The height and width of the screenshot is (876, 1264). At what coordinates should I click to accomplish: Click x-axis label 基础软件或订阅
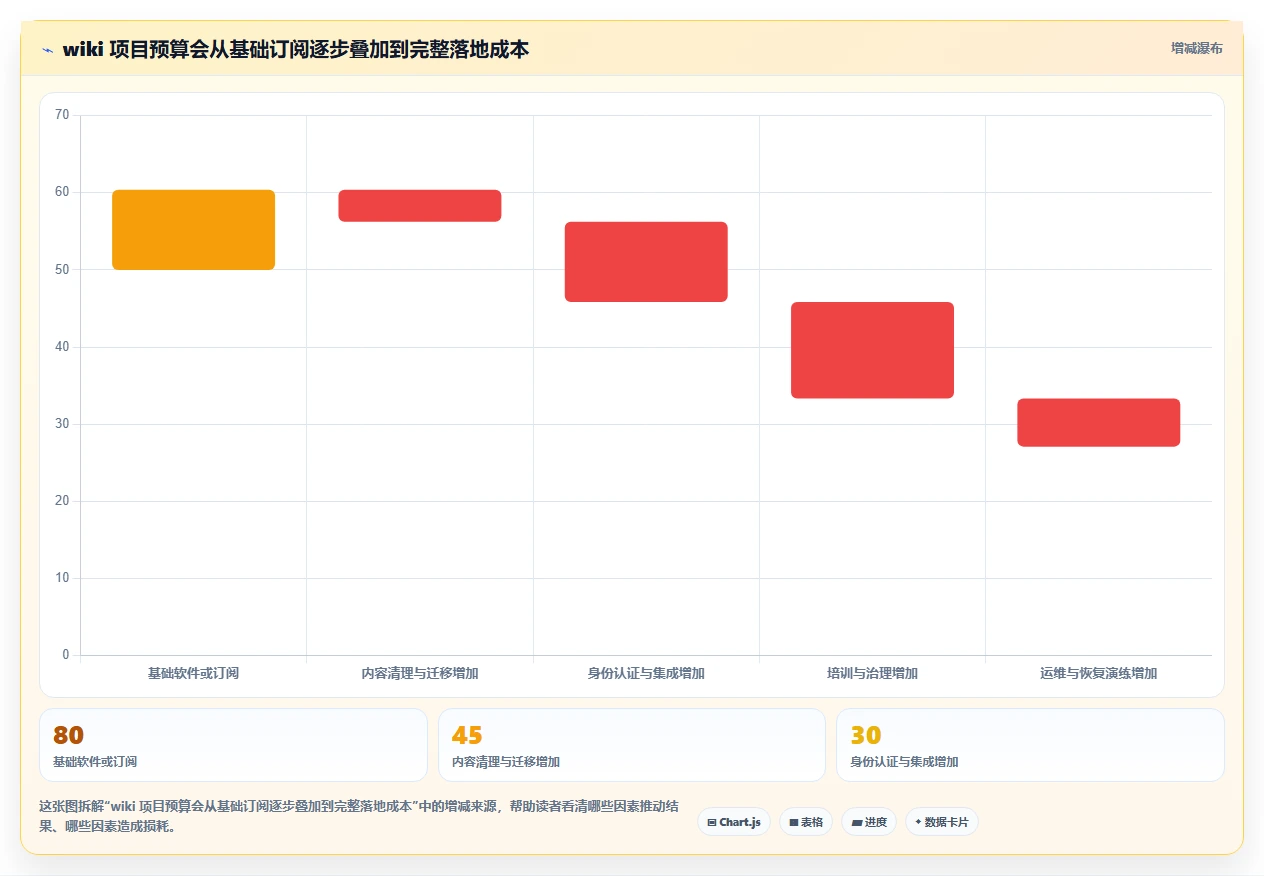coord(193,673)
